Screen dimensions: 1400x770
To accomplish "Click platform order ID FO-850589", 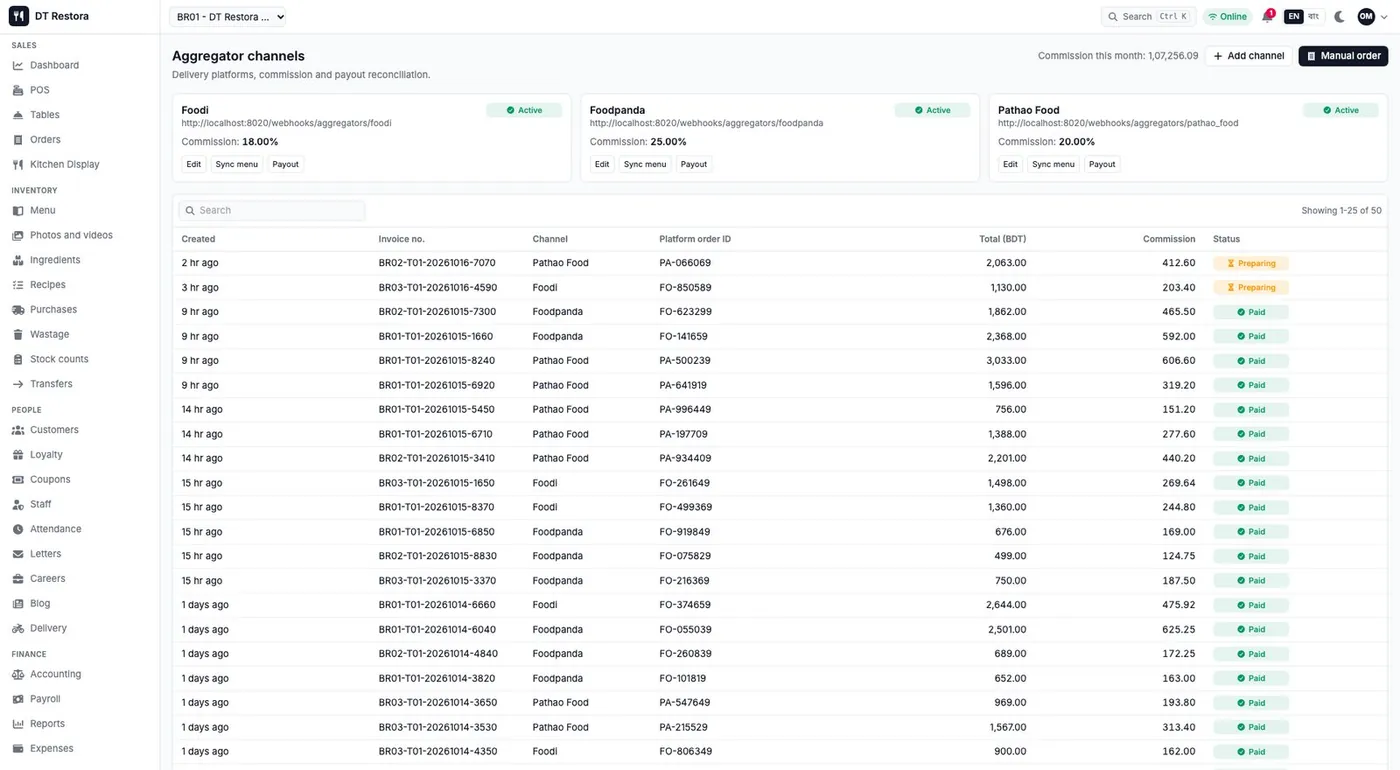I will [x=685, y=287].
